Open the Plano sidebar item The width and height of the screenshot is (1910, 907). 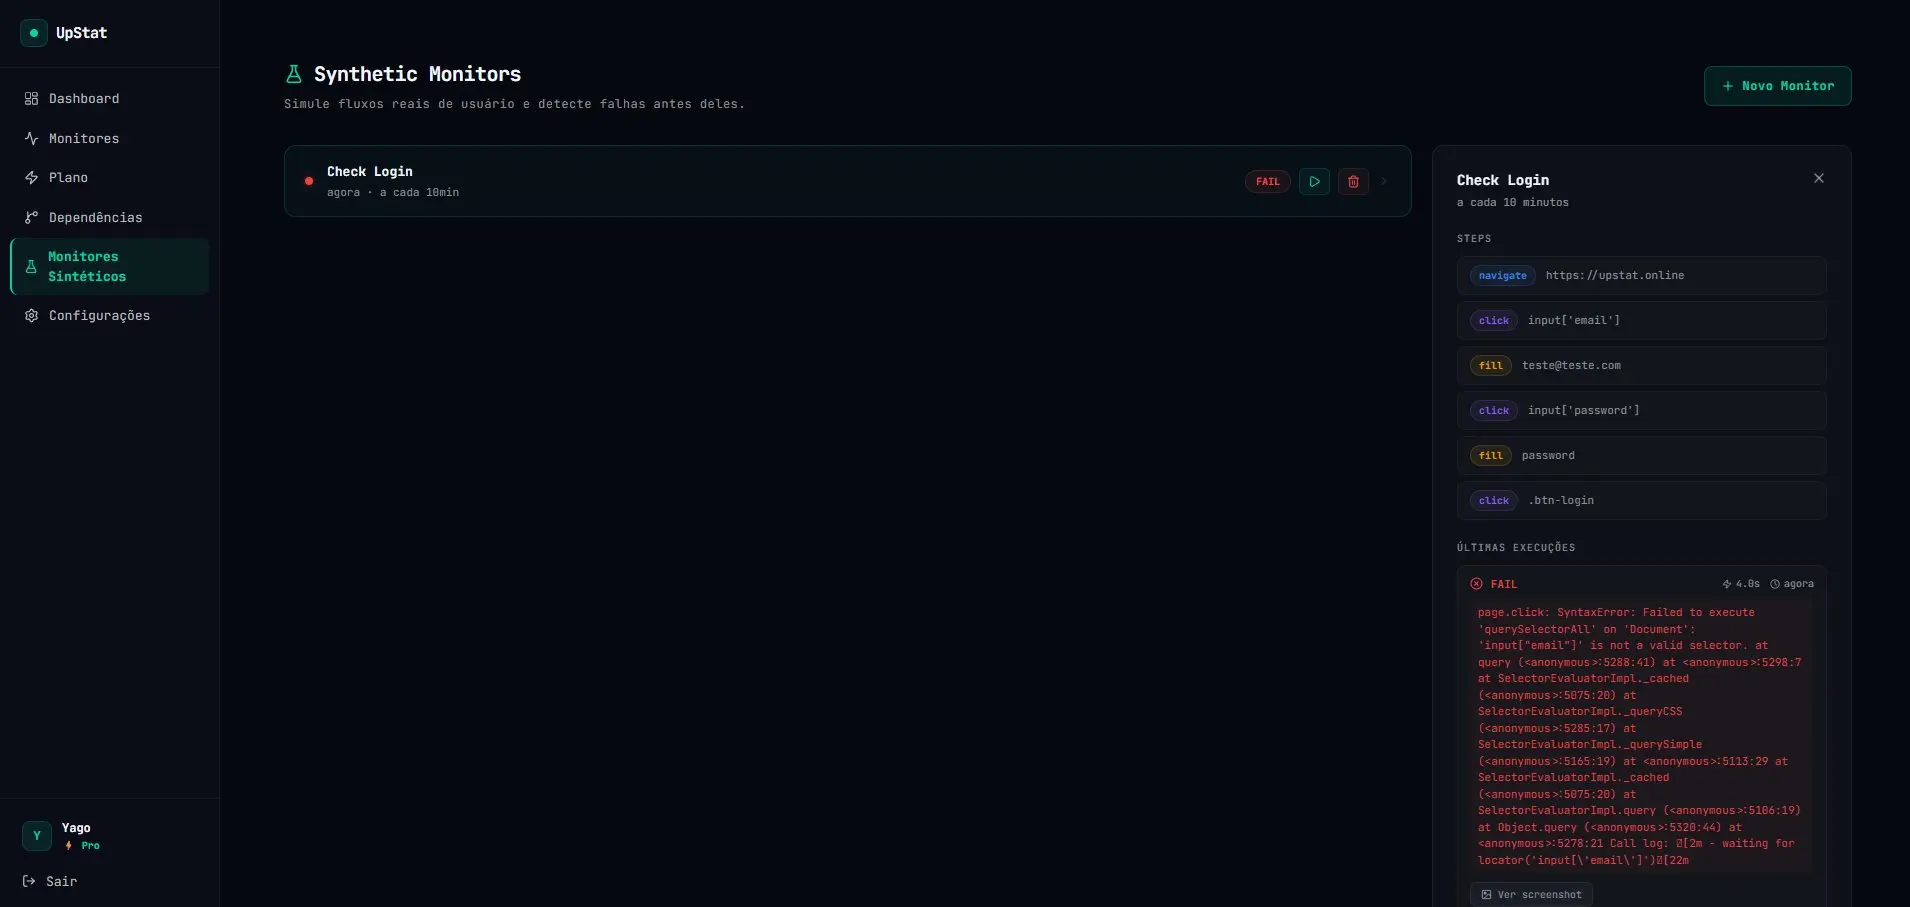point(109,178)
